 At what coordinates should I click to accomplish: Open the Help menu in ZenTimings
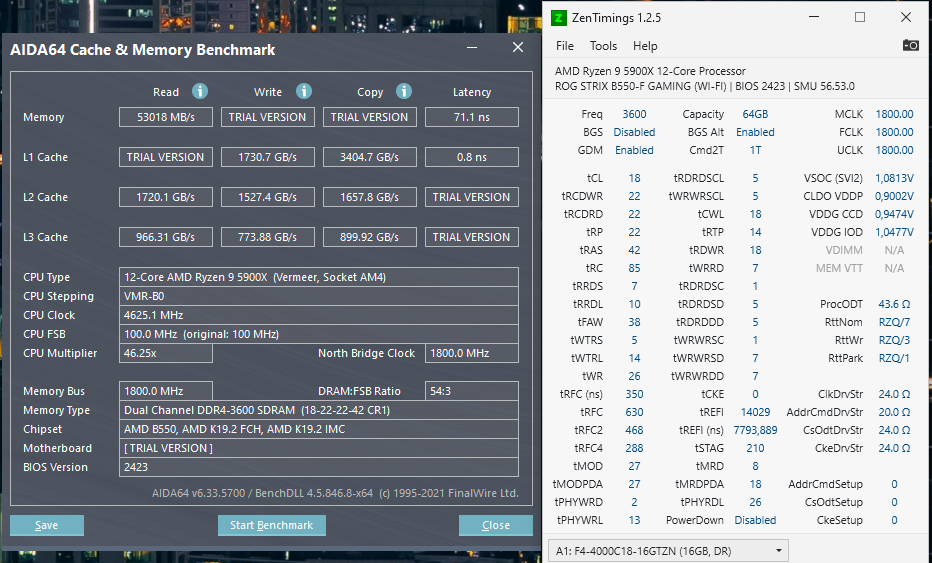tap(645, 46)
